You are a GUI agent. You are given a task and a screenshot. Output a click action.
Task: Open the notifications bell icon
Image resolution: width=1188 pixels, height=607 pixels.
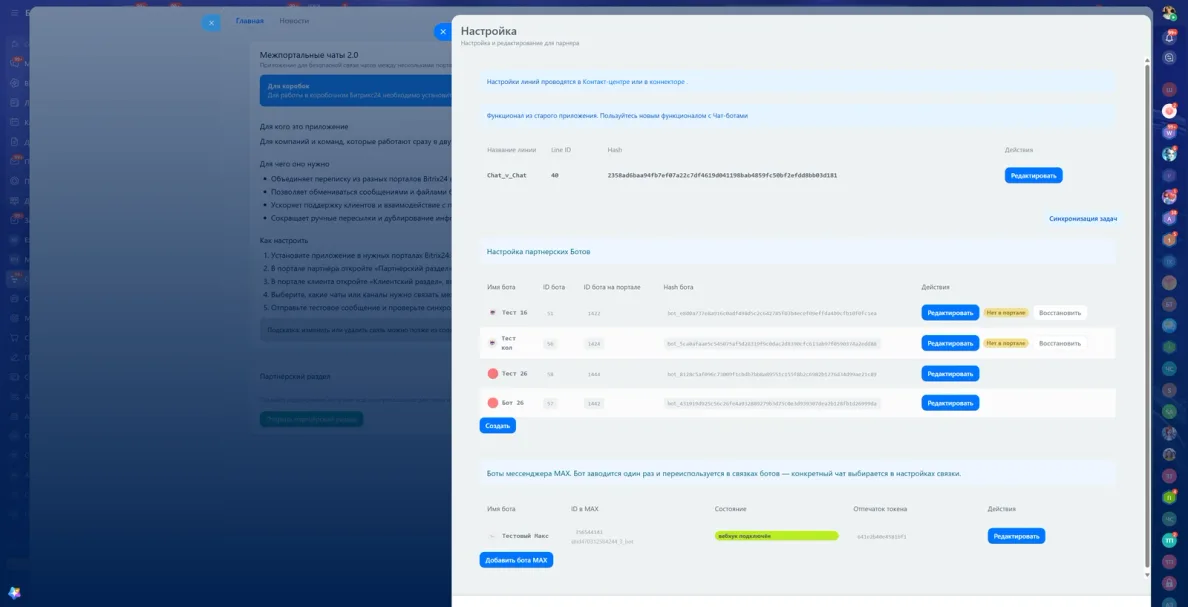click(1169, 37)
